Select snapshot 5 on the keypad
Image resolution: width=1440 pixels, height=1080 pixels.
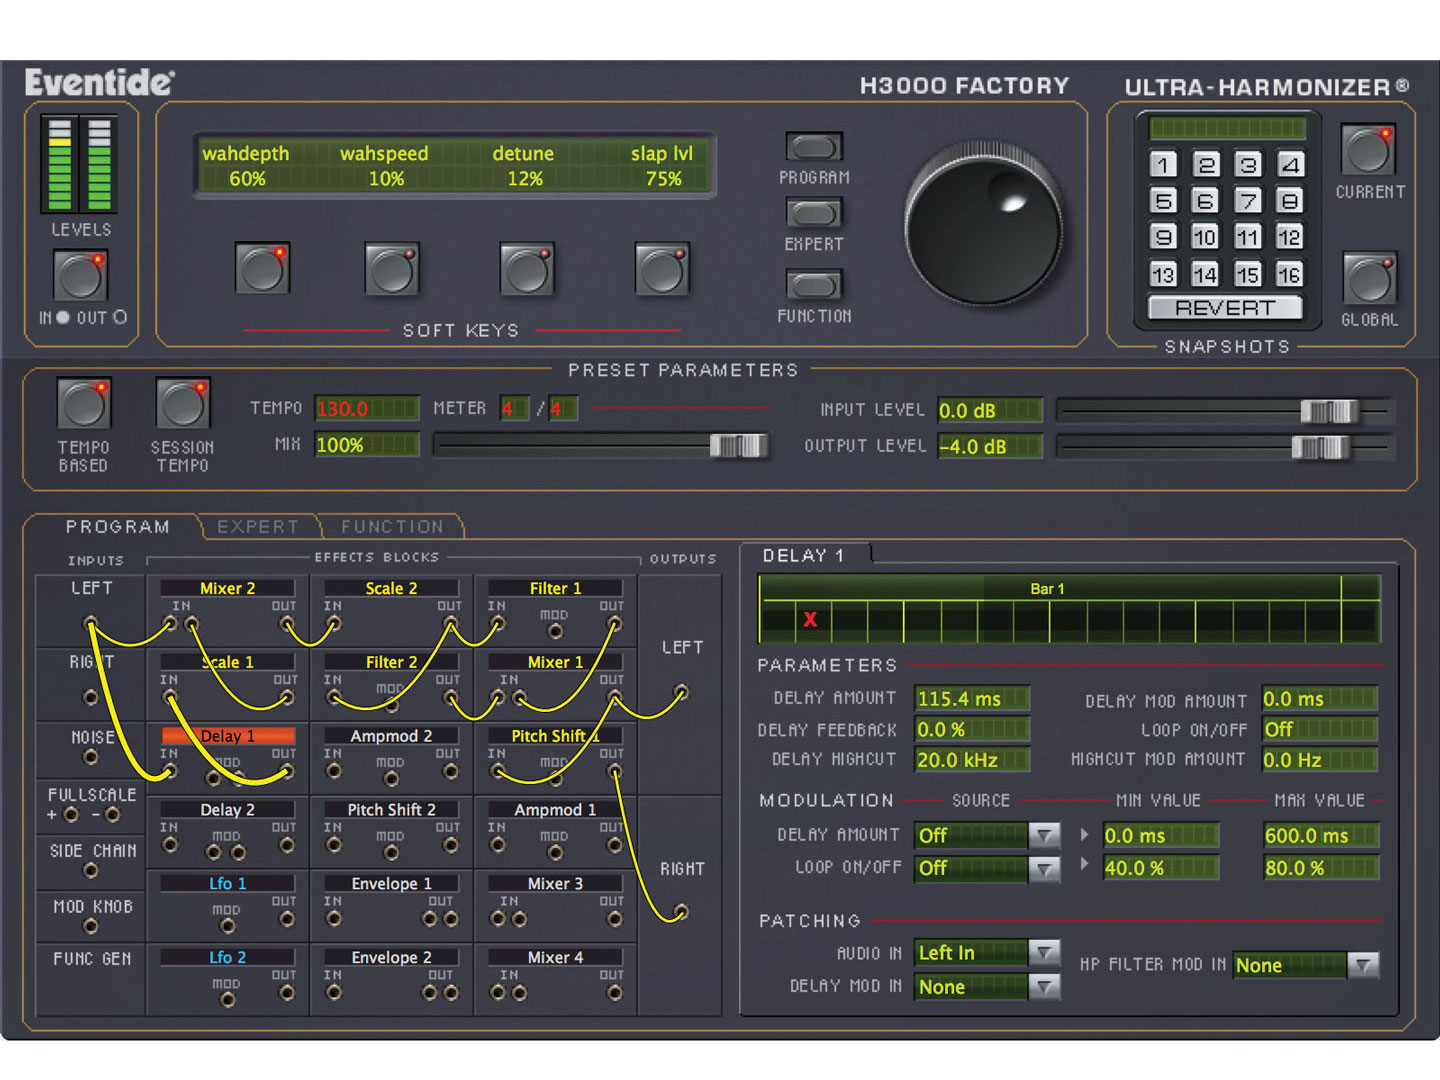point(1163,201)
